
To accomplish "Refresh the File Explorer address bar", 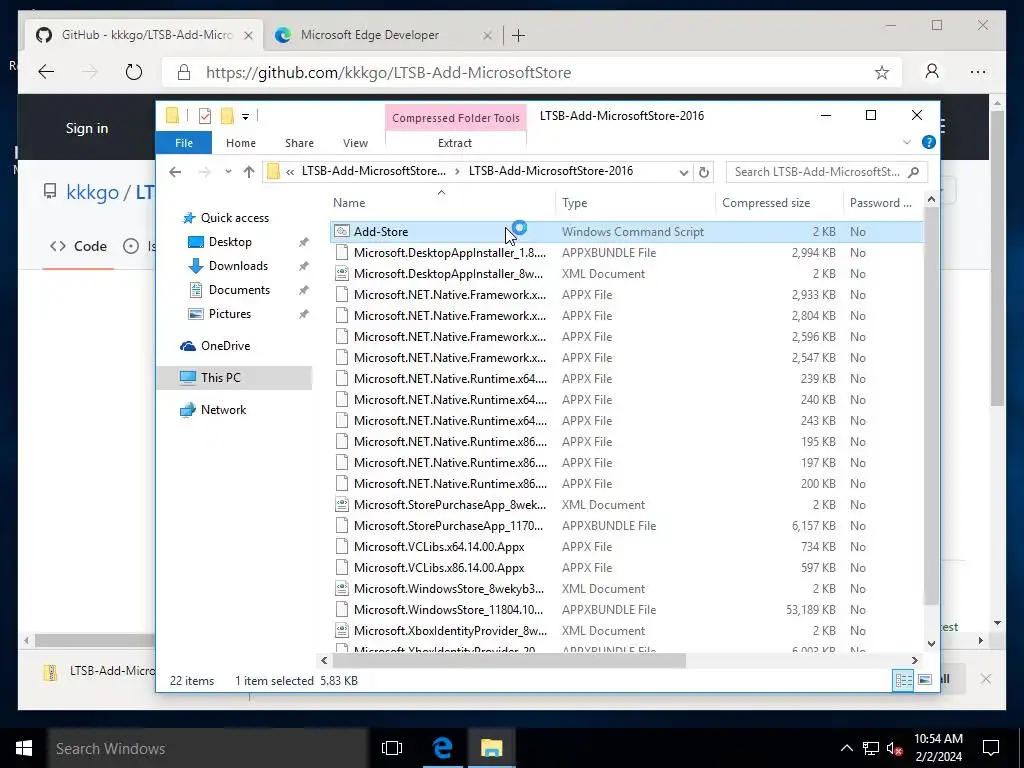I will [703, 172].
